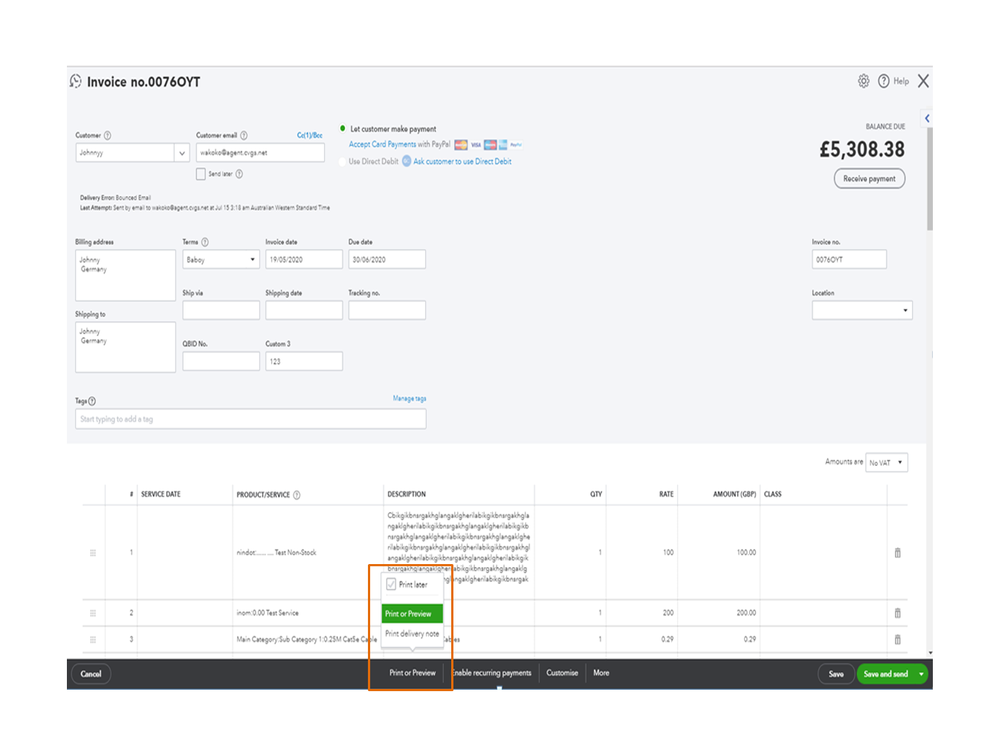Delete line 2 Test Service trash icon
Screen dimensions: 999x749
click(898, 613)
